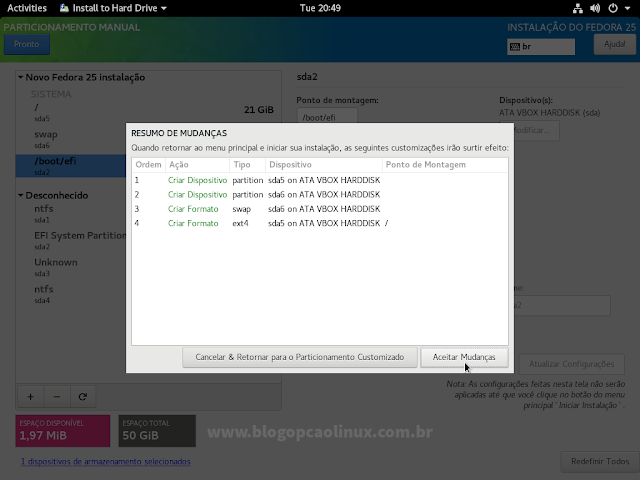640x480 pixels.
Task: Collapse the Novo Fedora 25 instalação section
Action: 20,77
